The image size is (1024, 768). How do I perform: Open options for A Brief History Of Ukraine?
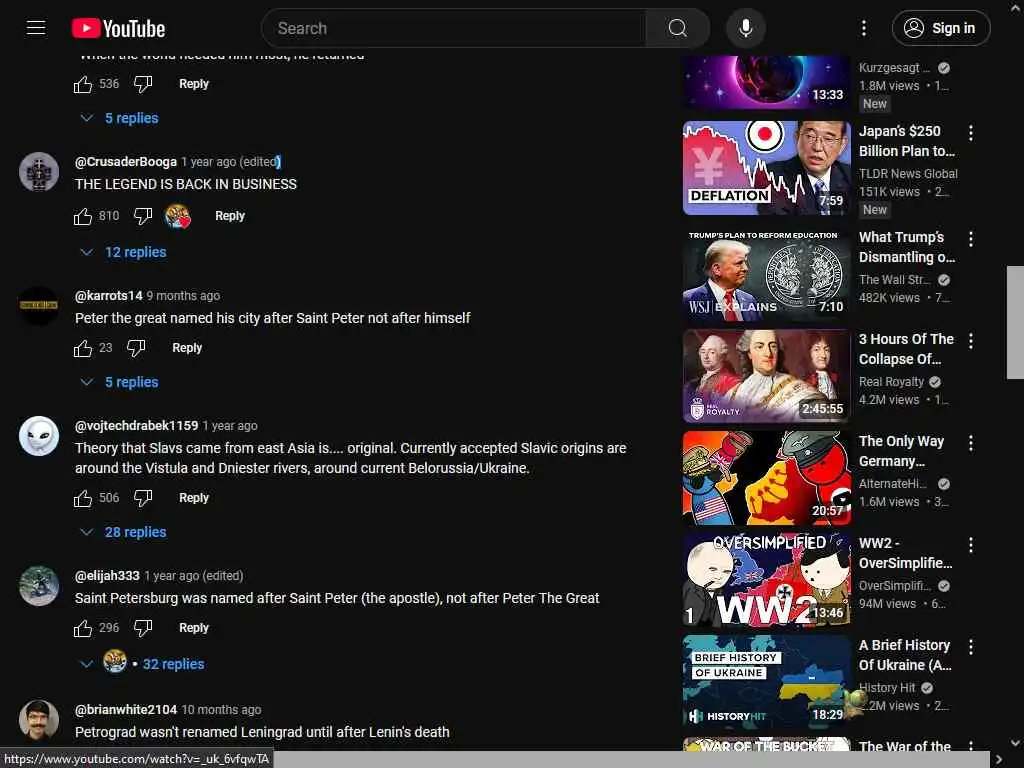(x=971, y=647)
